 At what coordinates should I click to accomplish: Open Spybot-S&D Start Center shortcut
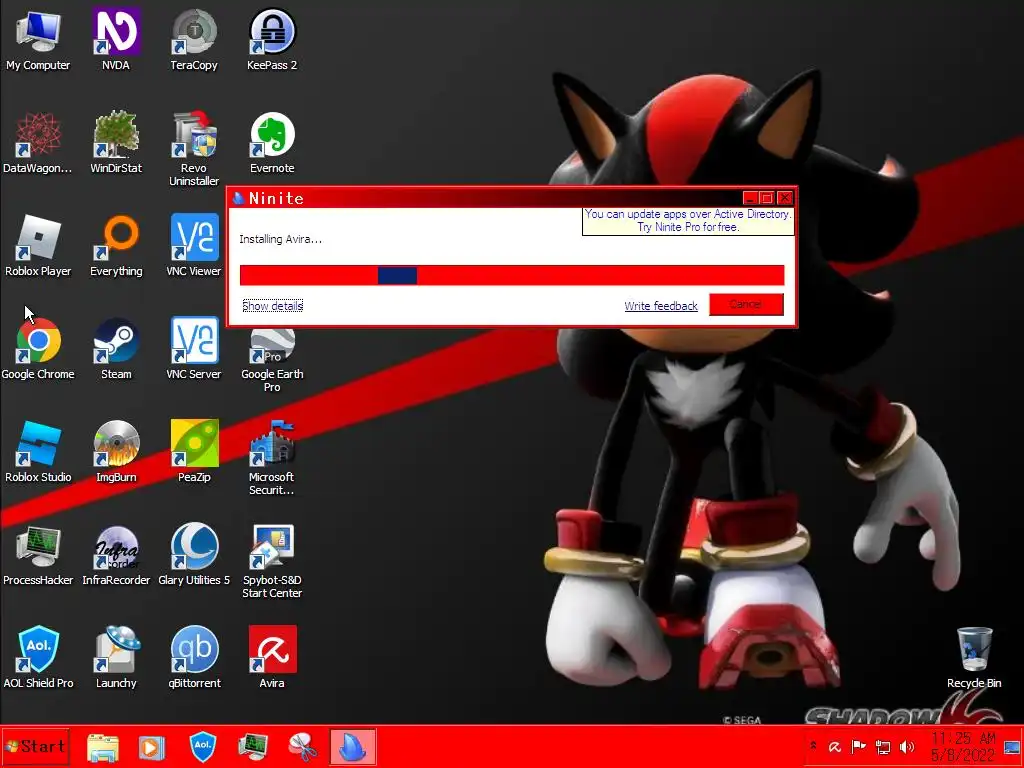272,562
